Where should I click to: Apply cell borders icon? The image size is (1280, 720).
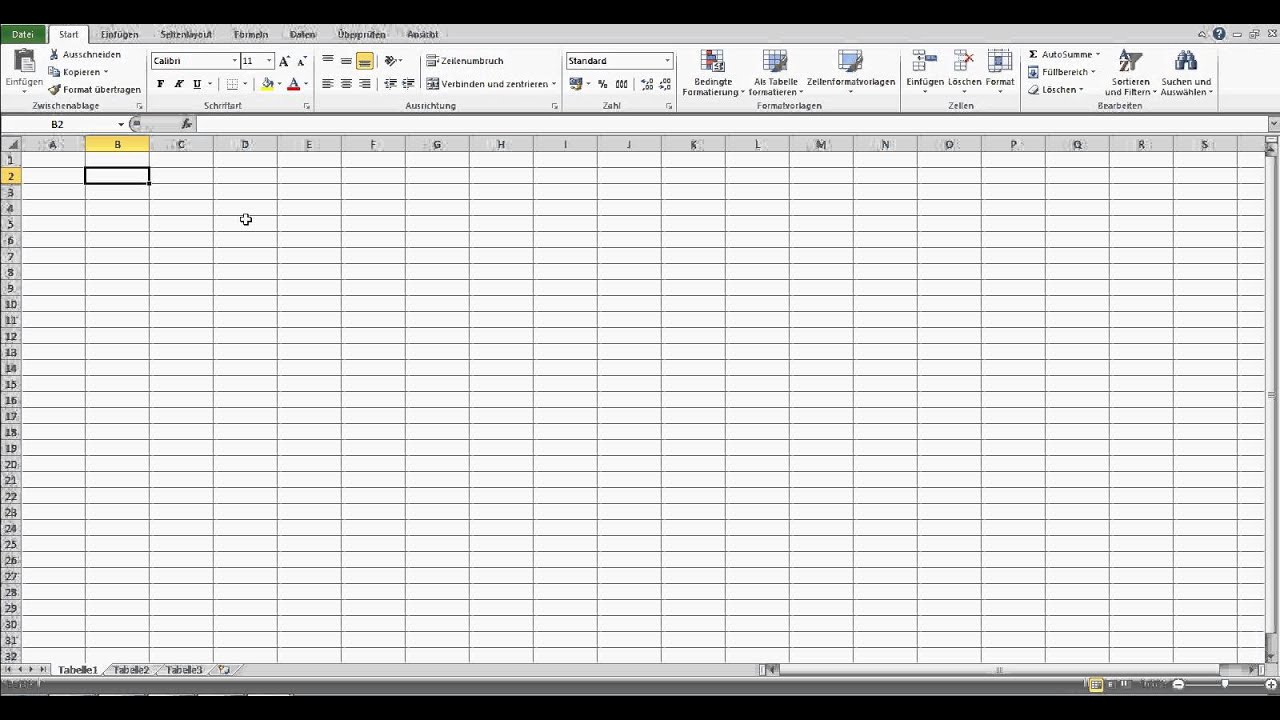click(x=232, y=84)
